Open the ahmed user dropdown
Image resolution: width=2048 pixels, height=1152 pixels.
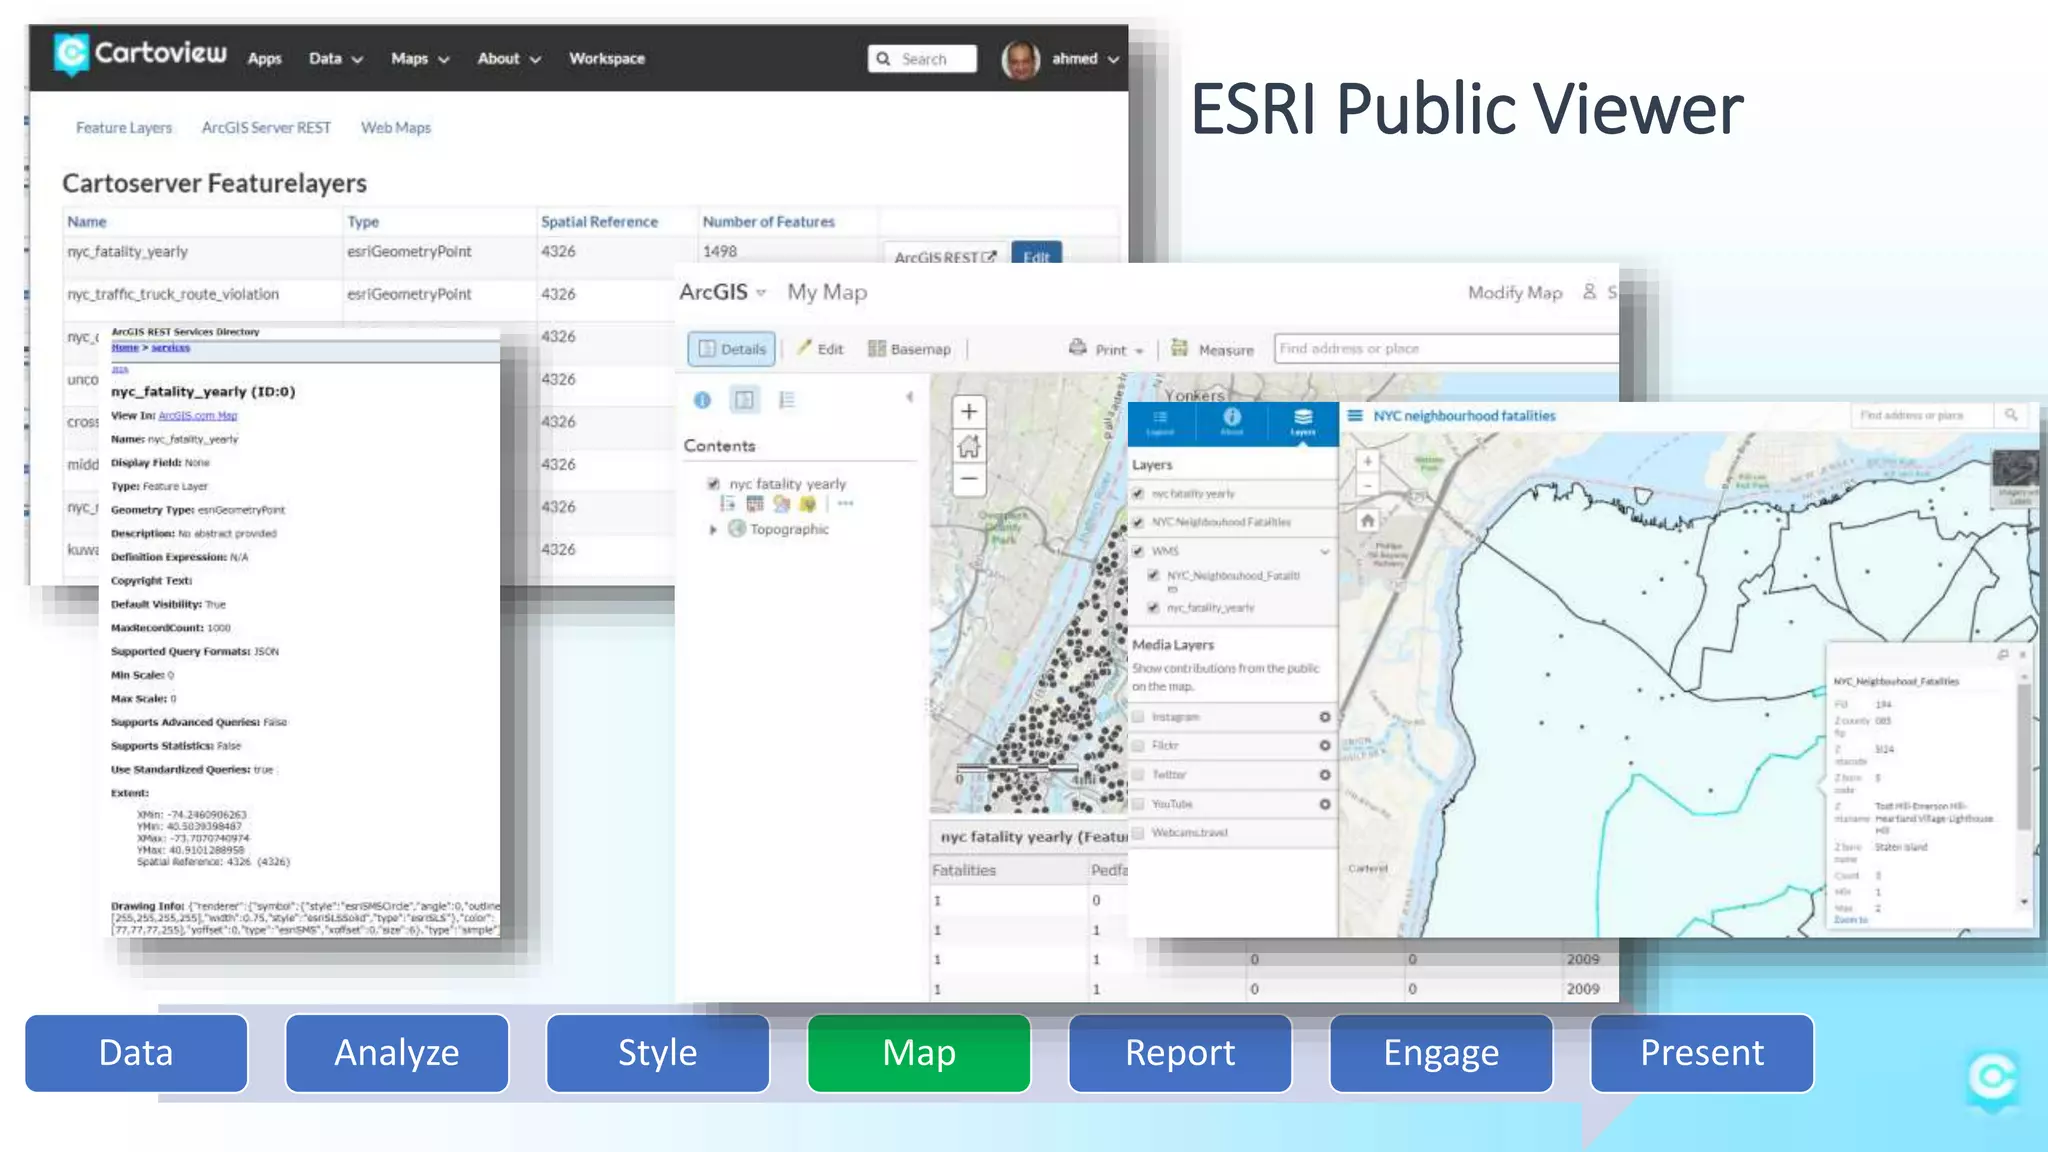tap(1085, 59)
